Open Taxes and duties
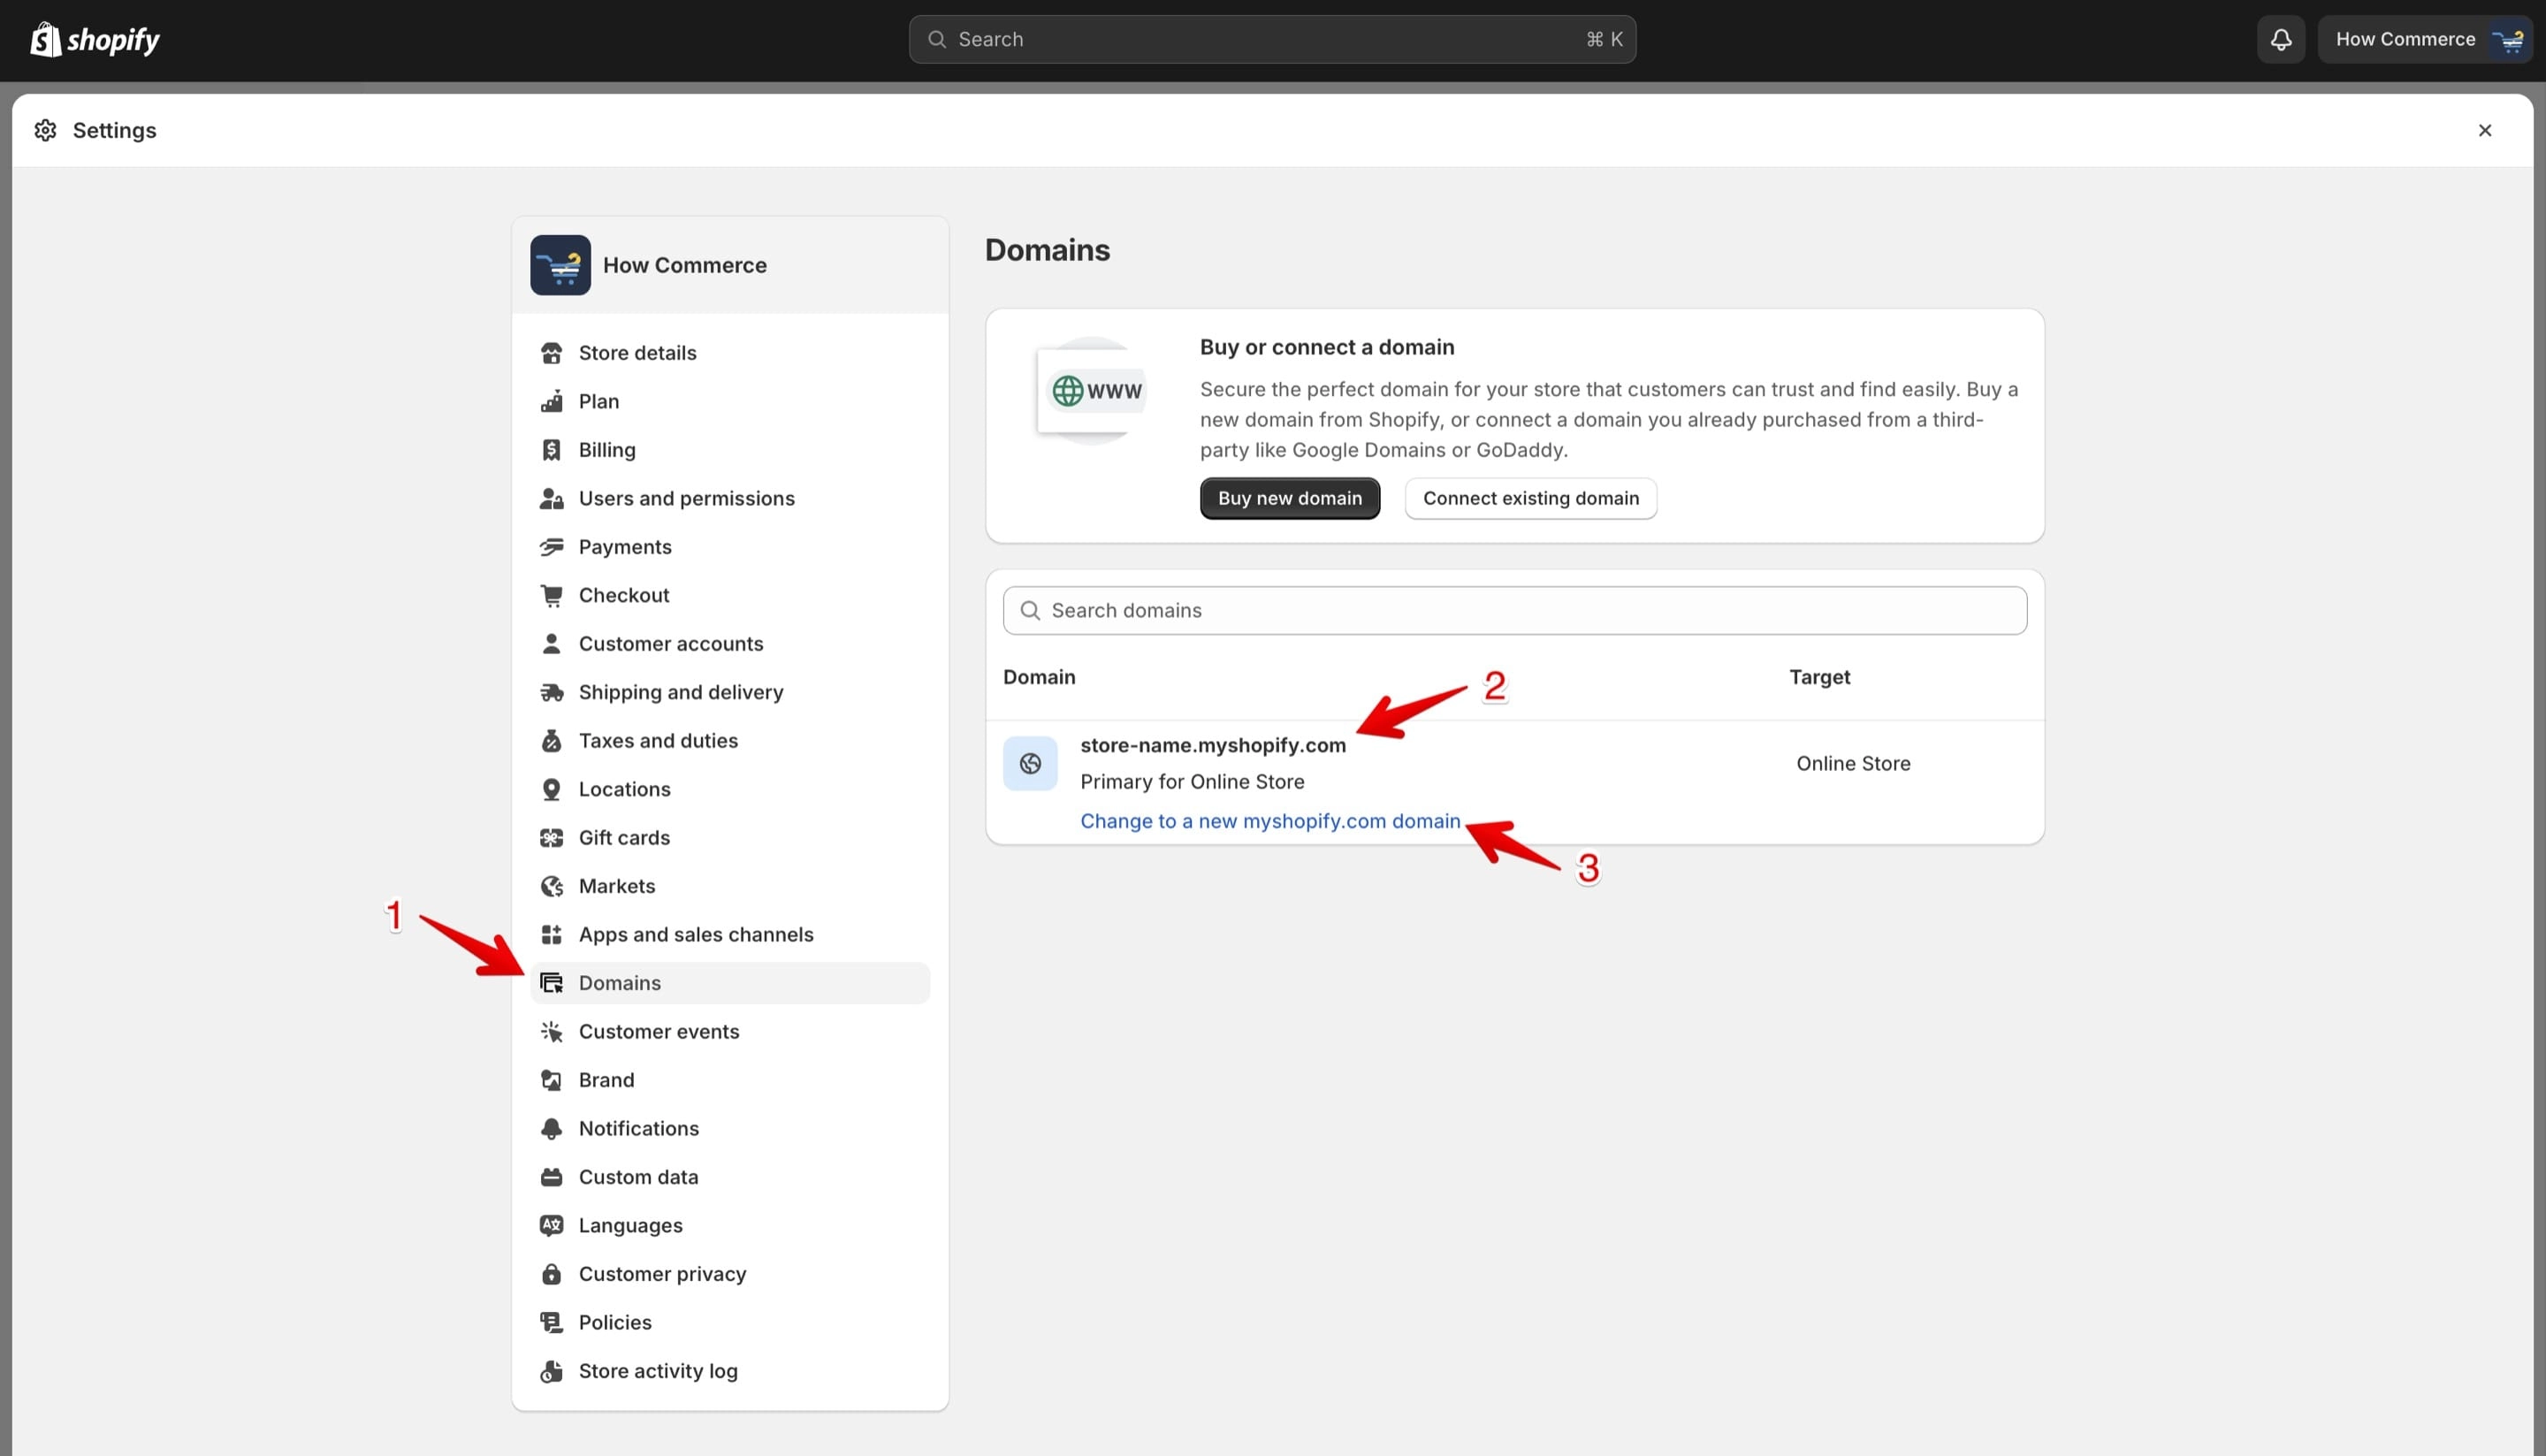 click(x=730, y=741)
